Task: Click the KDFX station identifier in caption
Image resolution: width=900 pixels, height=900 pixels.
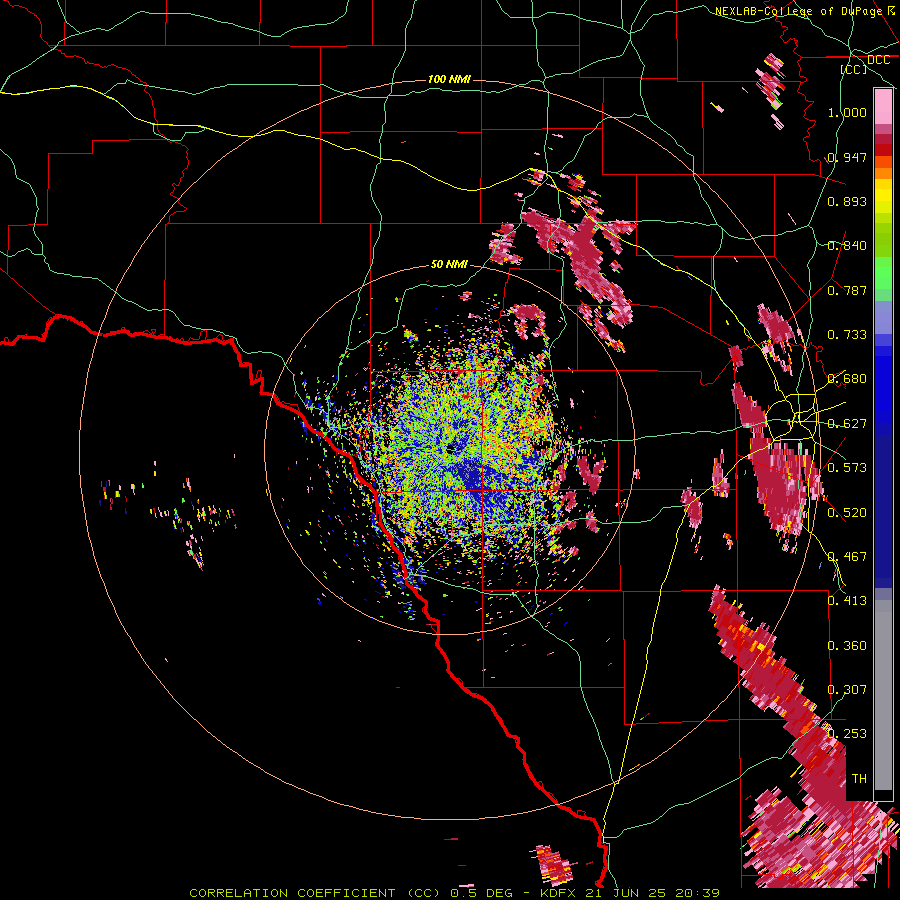Action: [x=560, y=893]
